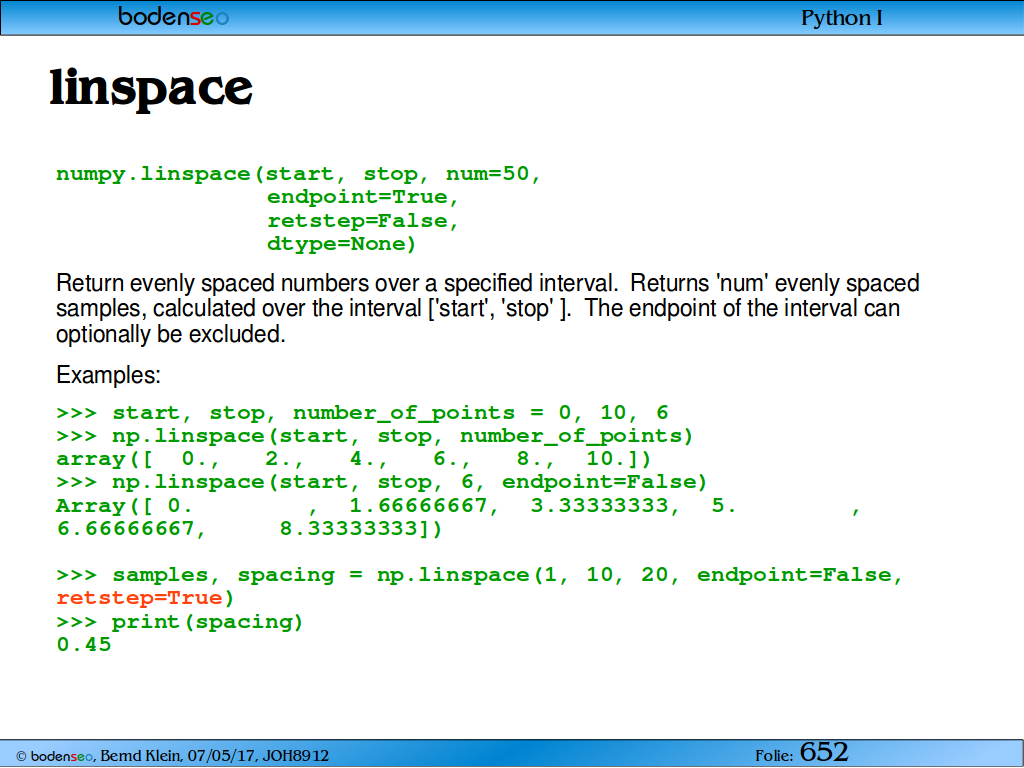Click the 'Python I' header title
Image resolution: width=1024 pixels, height=768 pixels.
842,18
